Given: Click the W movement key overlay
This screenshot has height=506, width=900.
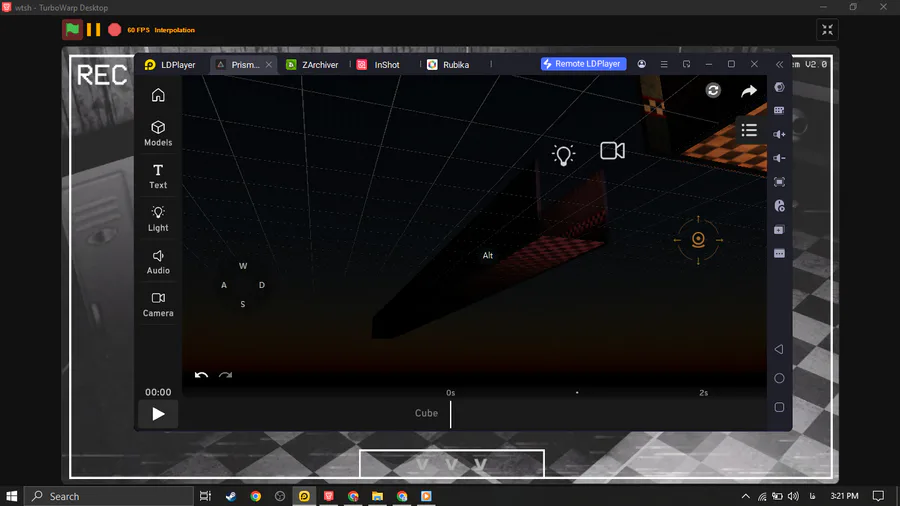Looking at the screenshot, I should click(x=243, y=266).
